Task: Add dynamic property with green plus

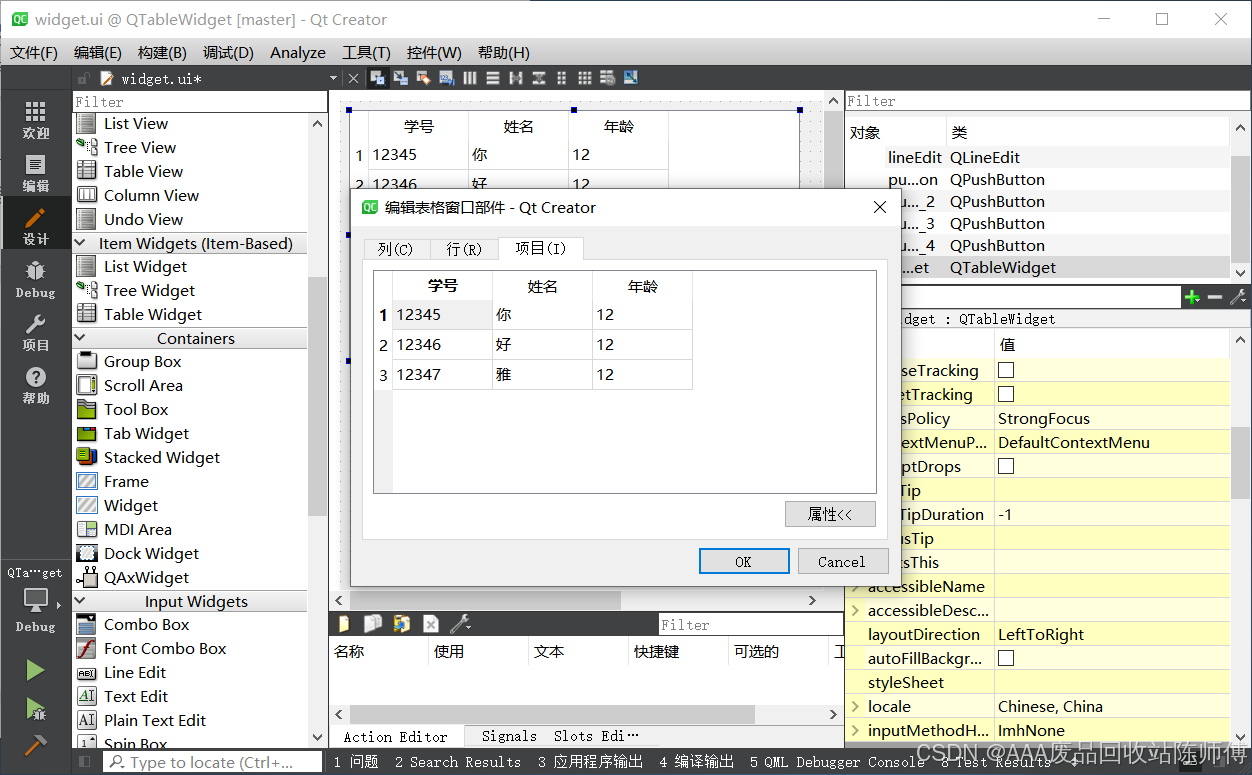Action: 1192,297
